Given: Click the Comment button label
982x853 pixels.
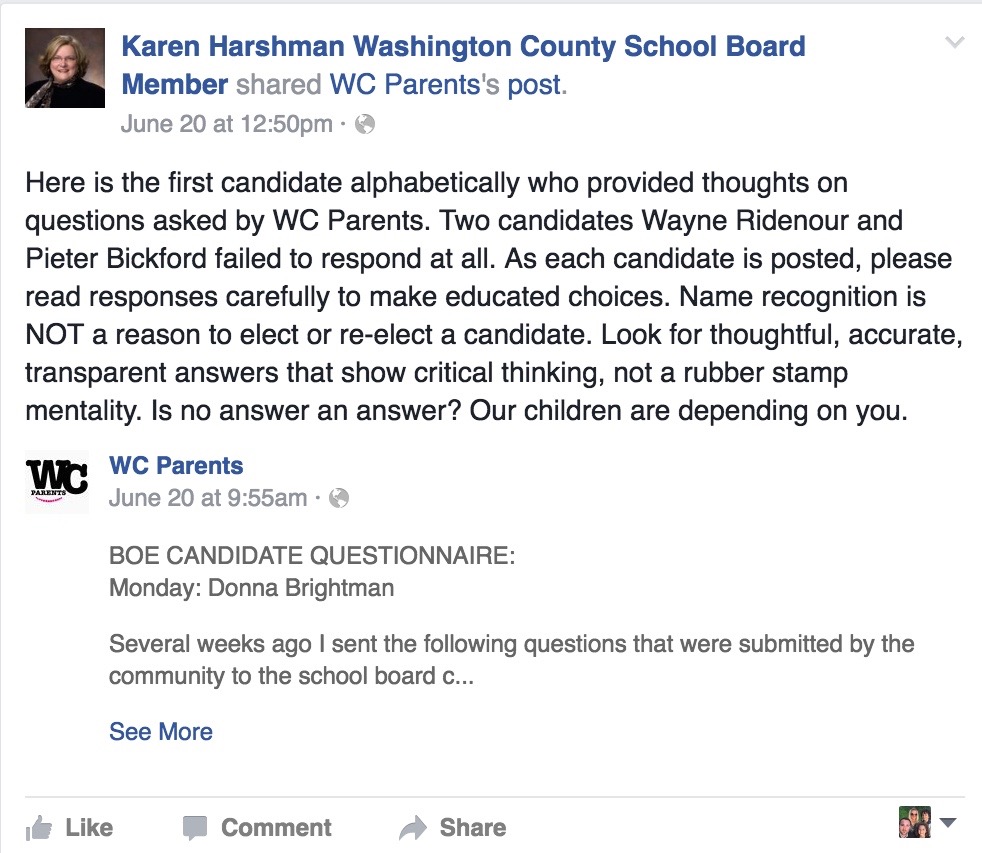Looking at the screenshot, I should click(x=276, y=827).
